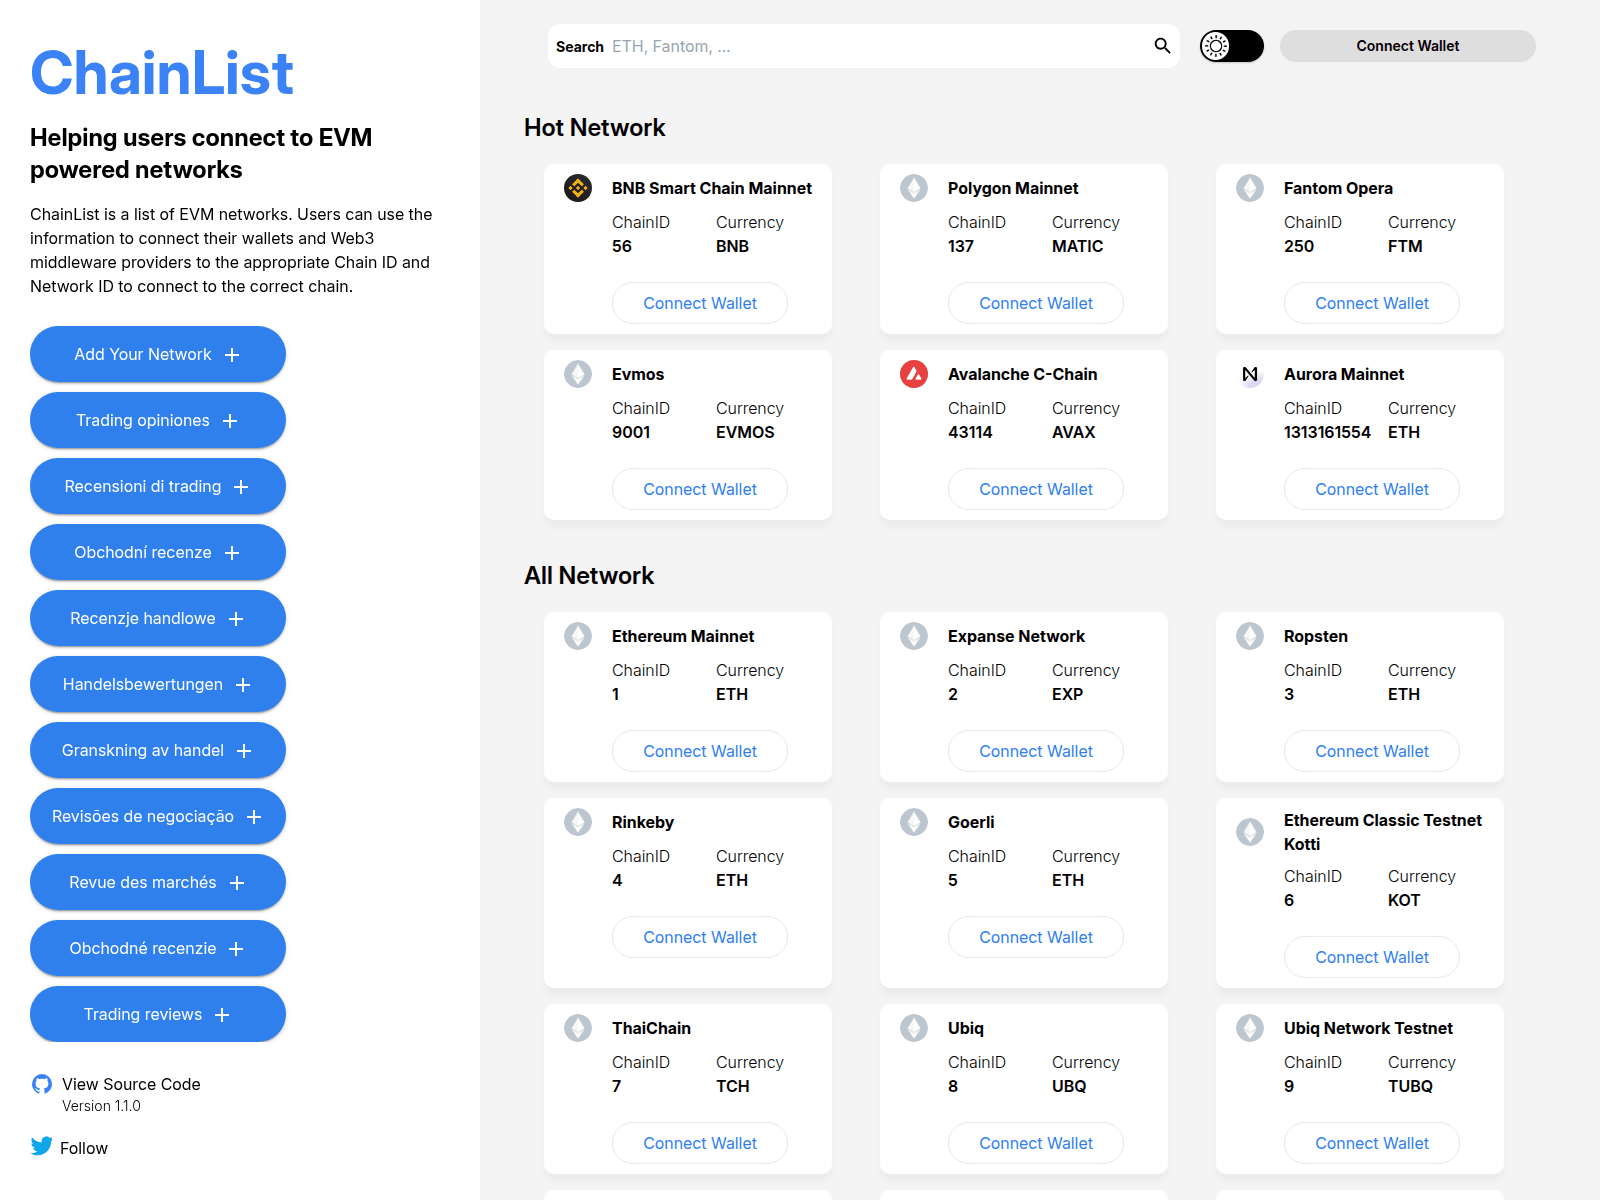Click the Ubiq Network Testnet icon

pos(1250,1028)
